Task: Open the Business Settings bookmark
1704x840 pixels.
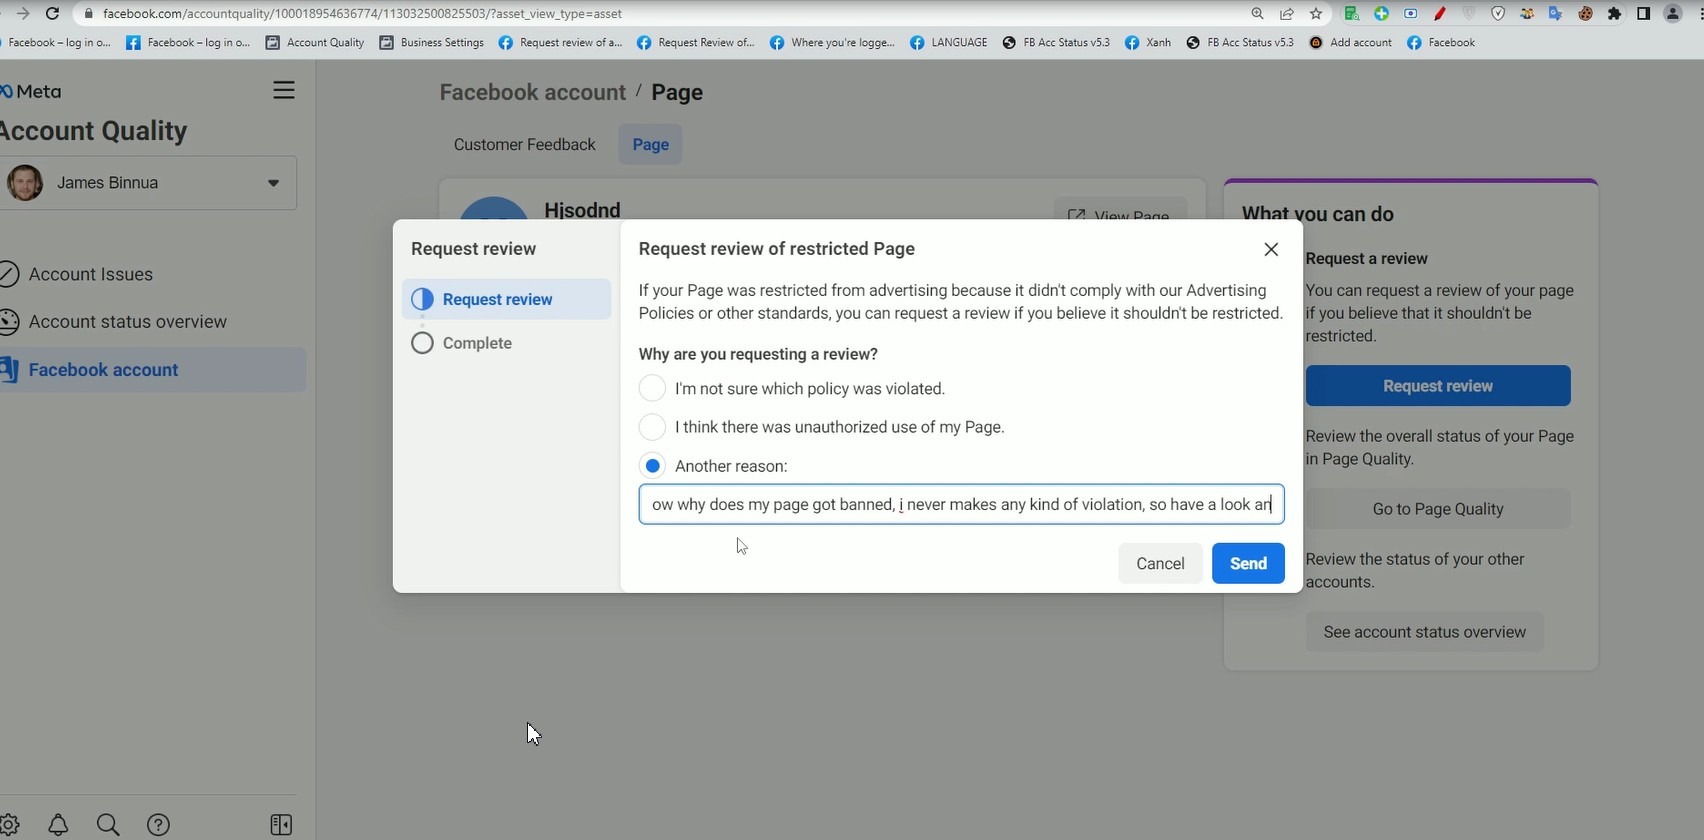Action: [x=432, y=42]
